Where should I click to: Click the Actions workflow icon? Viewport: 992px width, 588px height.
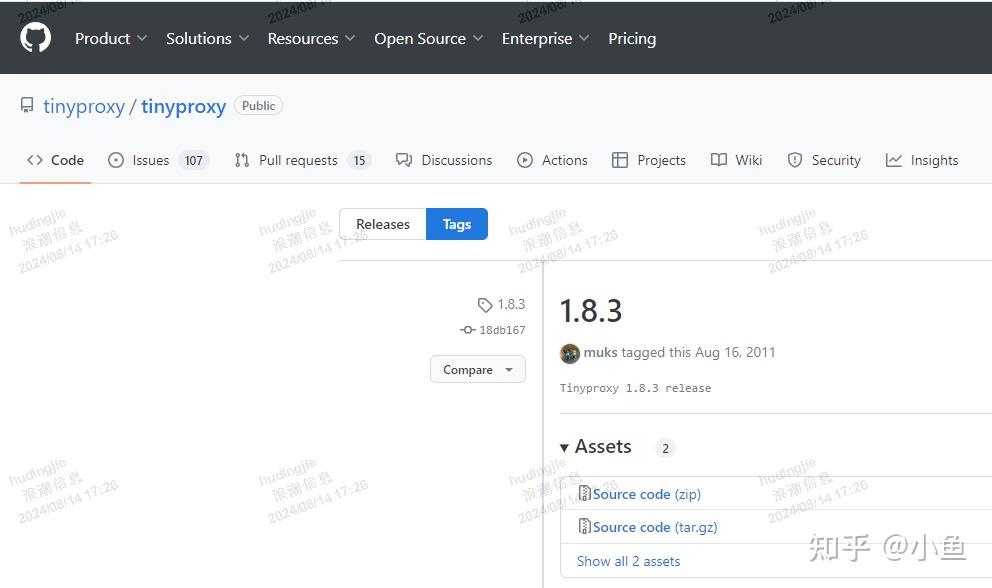[524, 160]
